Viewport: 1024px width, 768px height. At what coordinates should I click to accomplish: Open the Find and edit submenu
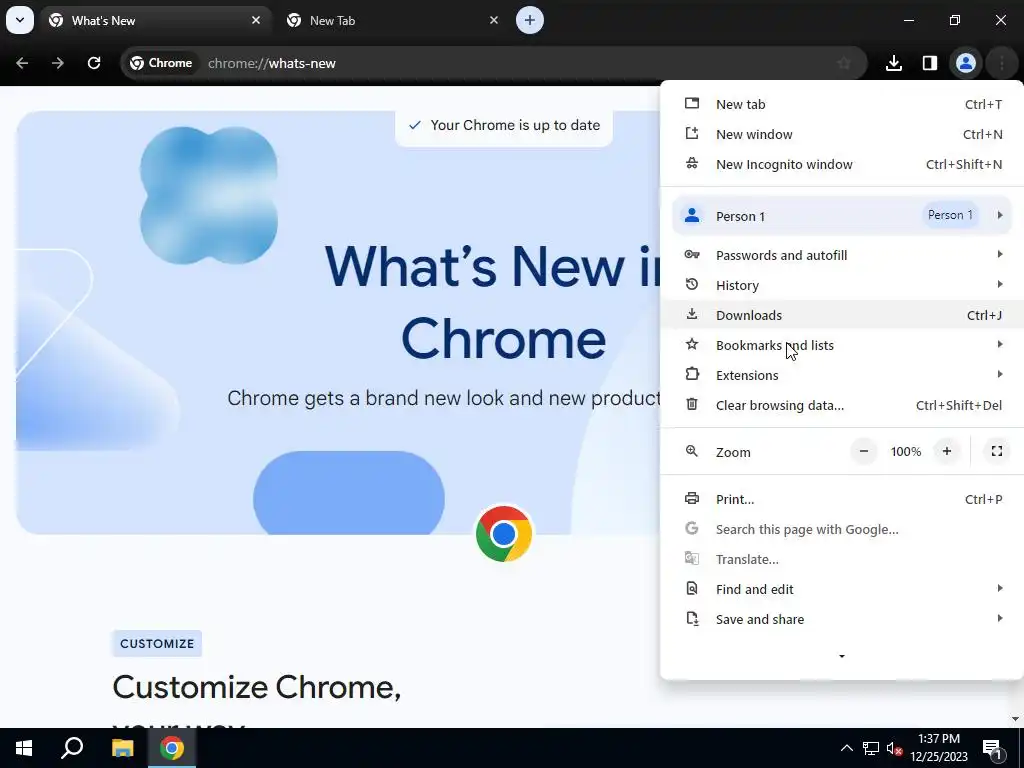pos(842,590)
